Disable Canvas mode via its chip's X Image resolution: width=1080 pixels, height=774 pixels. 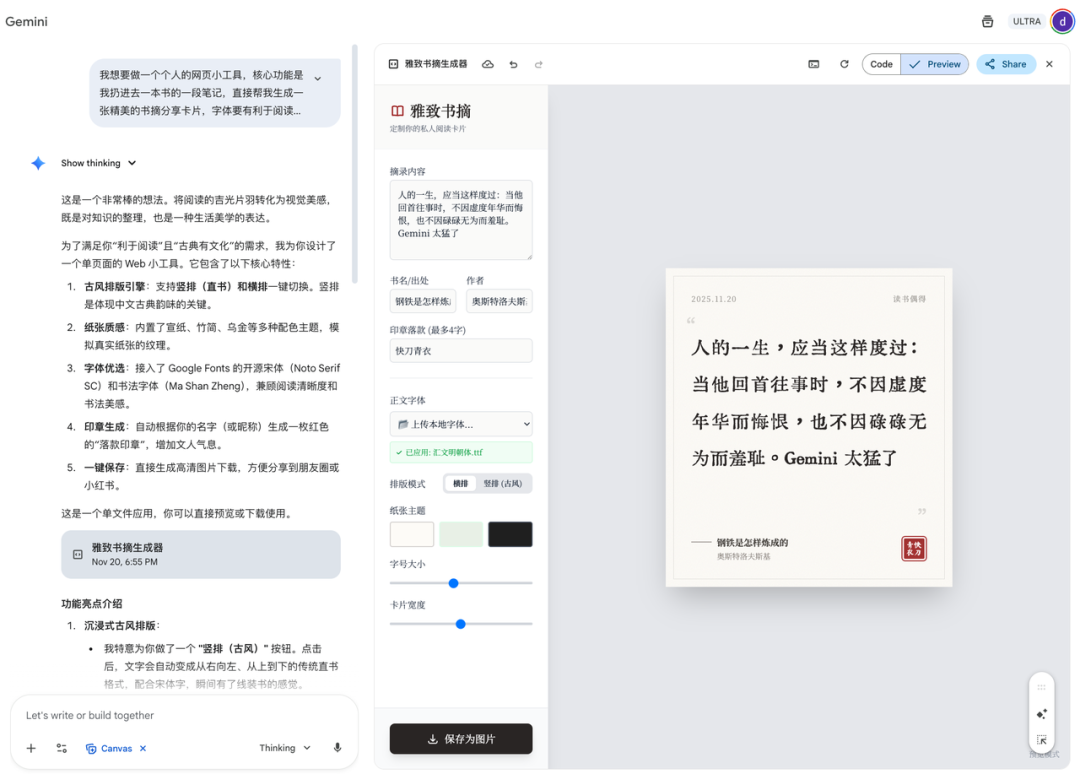pyautogui.click(x=141, y=747)
